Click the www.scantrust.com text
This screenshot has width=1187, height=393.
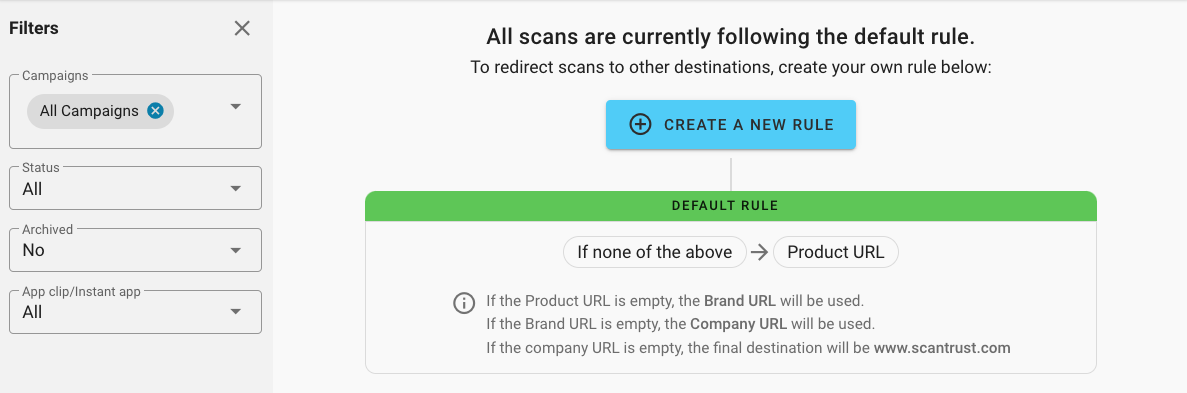pyautogui.click(x=942, y=348)
